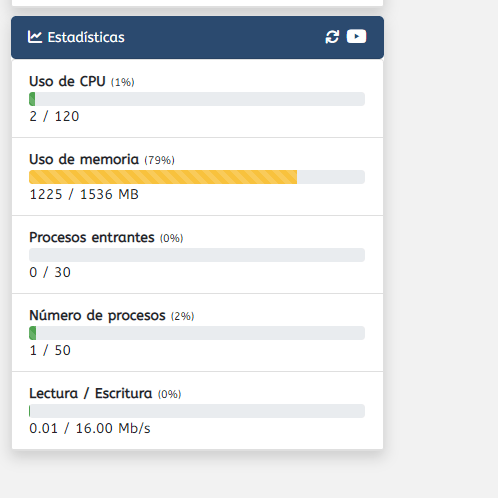
Task: Click the 2 / 120 CPU value
Action: pos(54,116)
